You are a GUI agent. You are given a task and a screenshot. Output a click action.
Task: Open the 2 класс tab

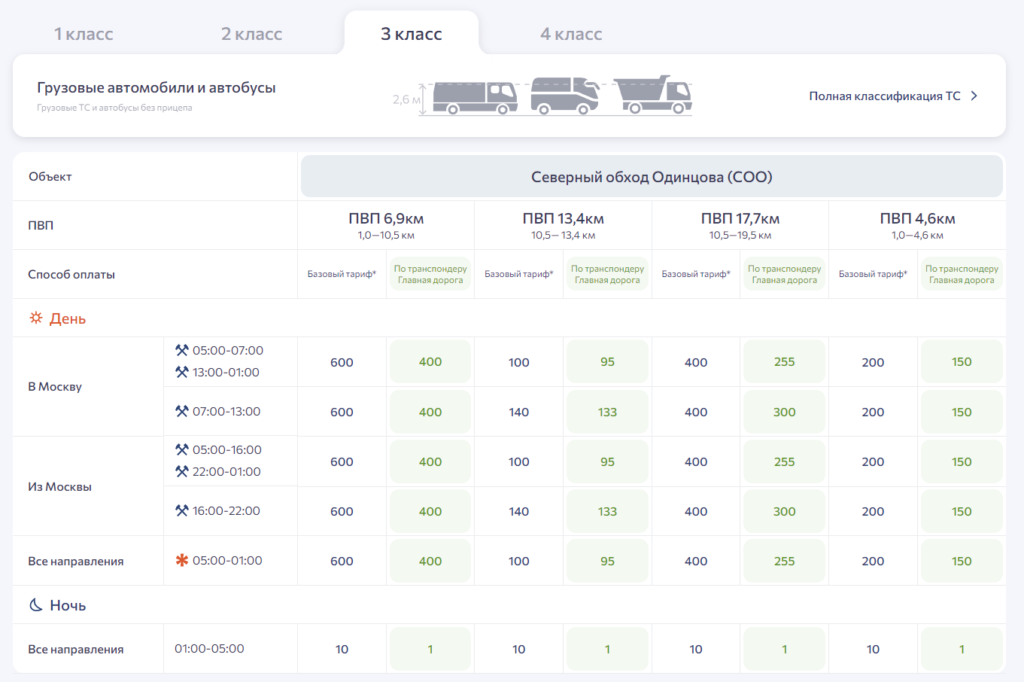pos(251,34)
